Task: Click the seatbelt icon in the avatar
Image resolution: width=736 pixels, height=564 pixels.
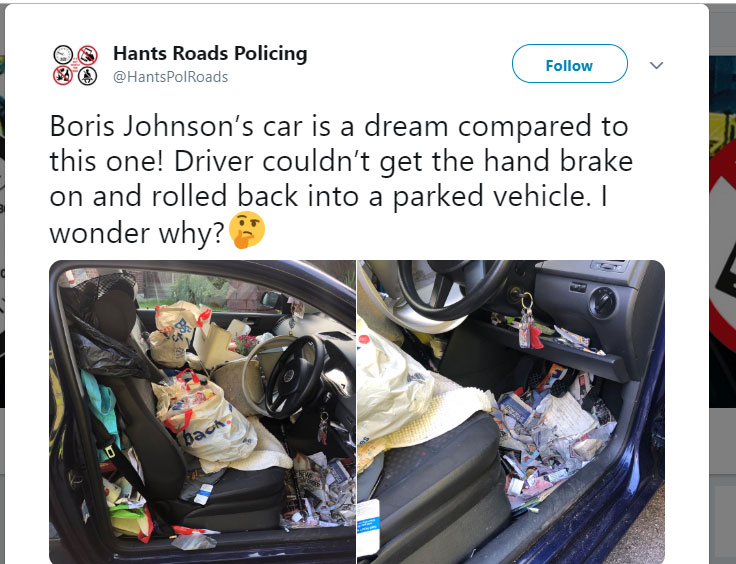Action: (x=87, y=76)
